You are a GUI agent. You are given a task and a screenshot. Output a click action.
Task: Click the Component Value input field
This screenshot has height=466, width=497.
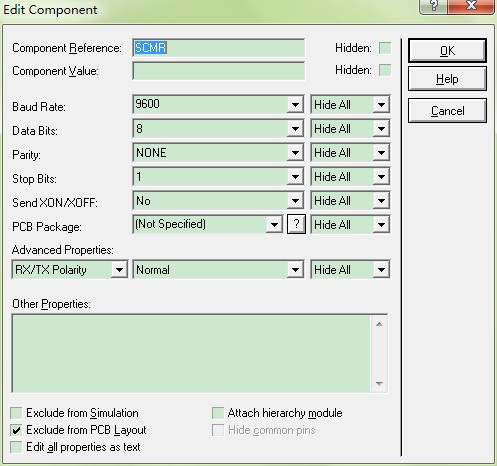click(x=218, y=71)
